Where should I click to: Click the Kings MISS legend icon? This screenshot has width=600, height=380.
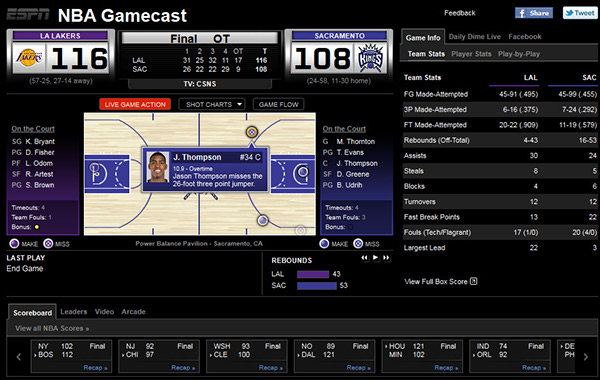(x=358, y=244)
